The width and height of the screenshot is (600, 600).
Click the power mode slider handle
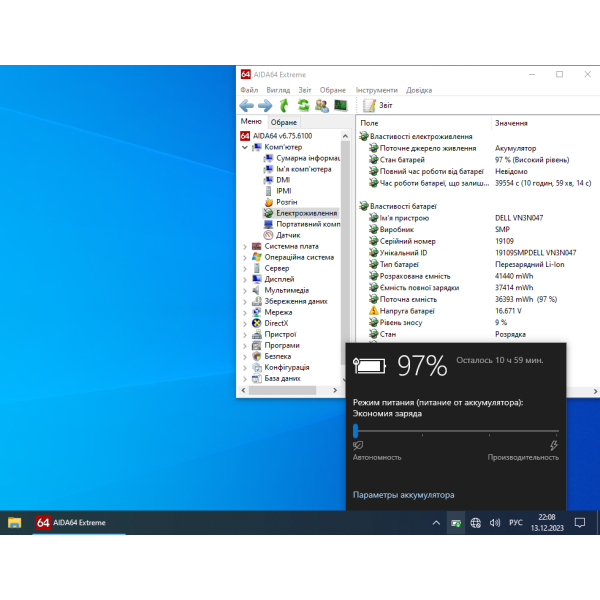pos(355,431)
